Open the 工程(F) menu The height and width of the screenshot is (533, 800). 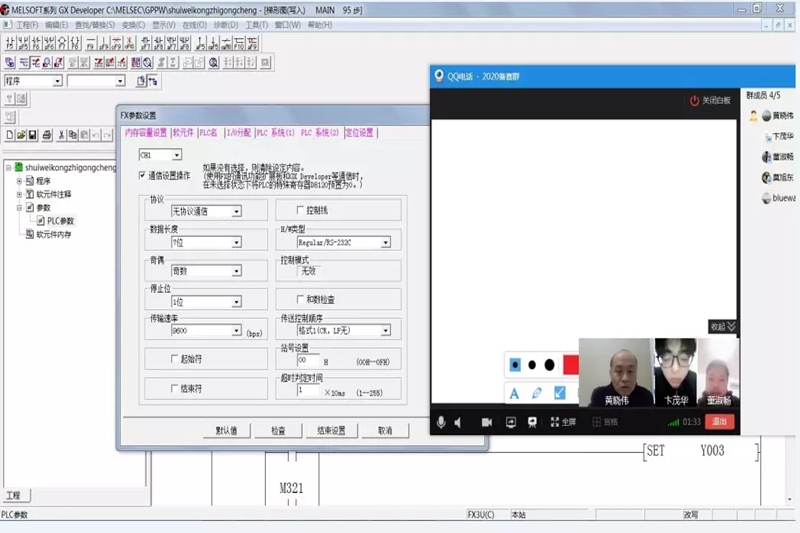pyautogui.click(x=27, y=24)
